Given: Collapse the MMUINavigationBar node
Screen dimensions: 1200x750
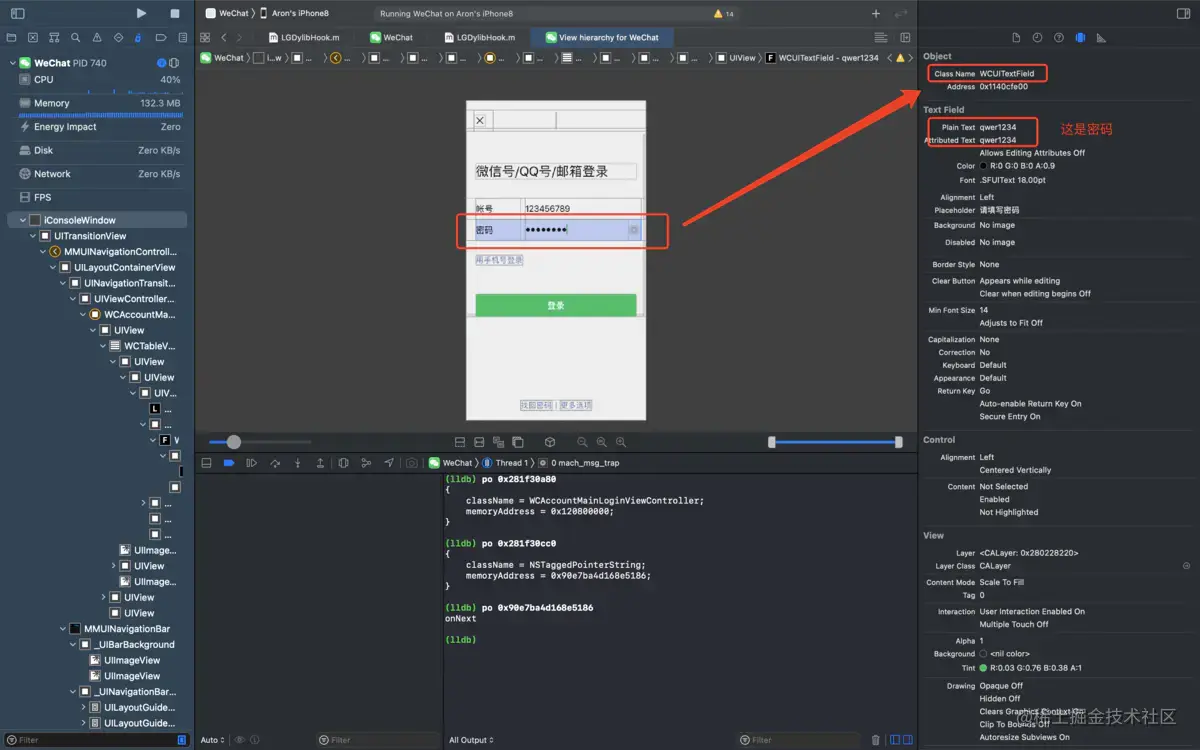Looking at the screenshot, I should pyautogui.click(x=62, y=629).
